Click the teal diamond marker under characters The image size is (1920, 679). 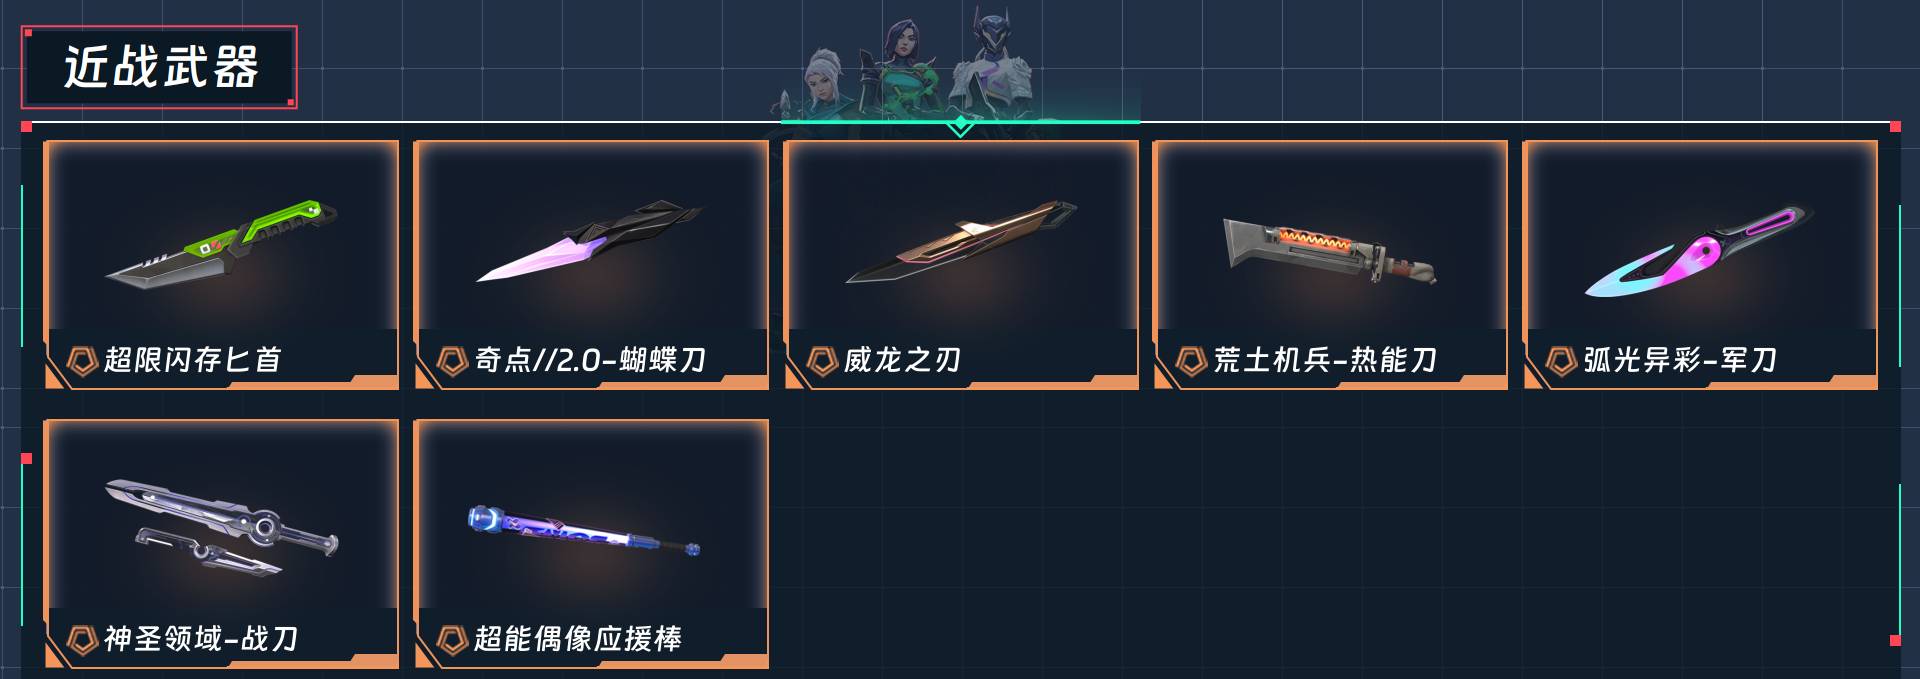[960, 125]
